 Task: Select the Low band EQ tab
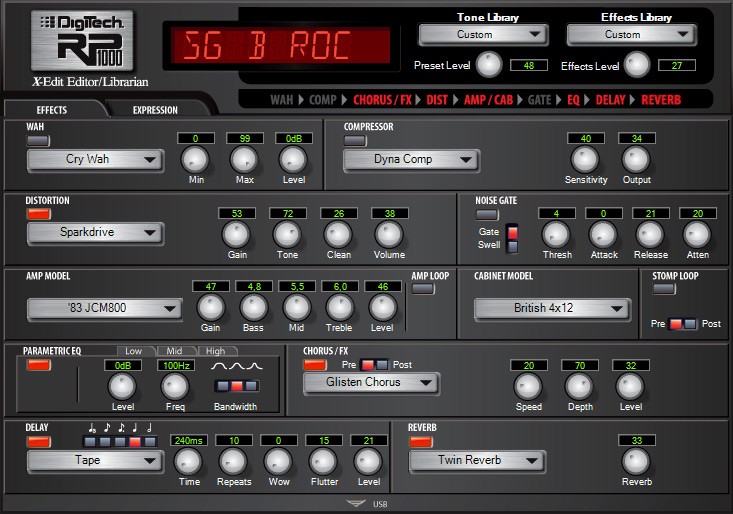[134, 351]
